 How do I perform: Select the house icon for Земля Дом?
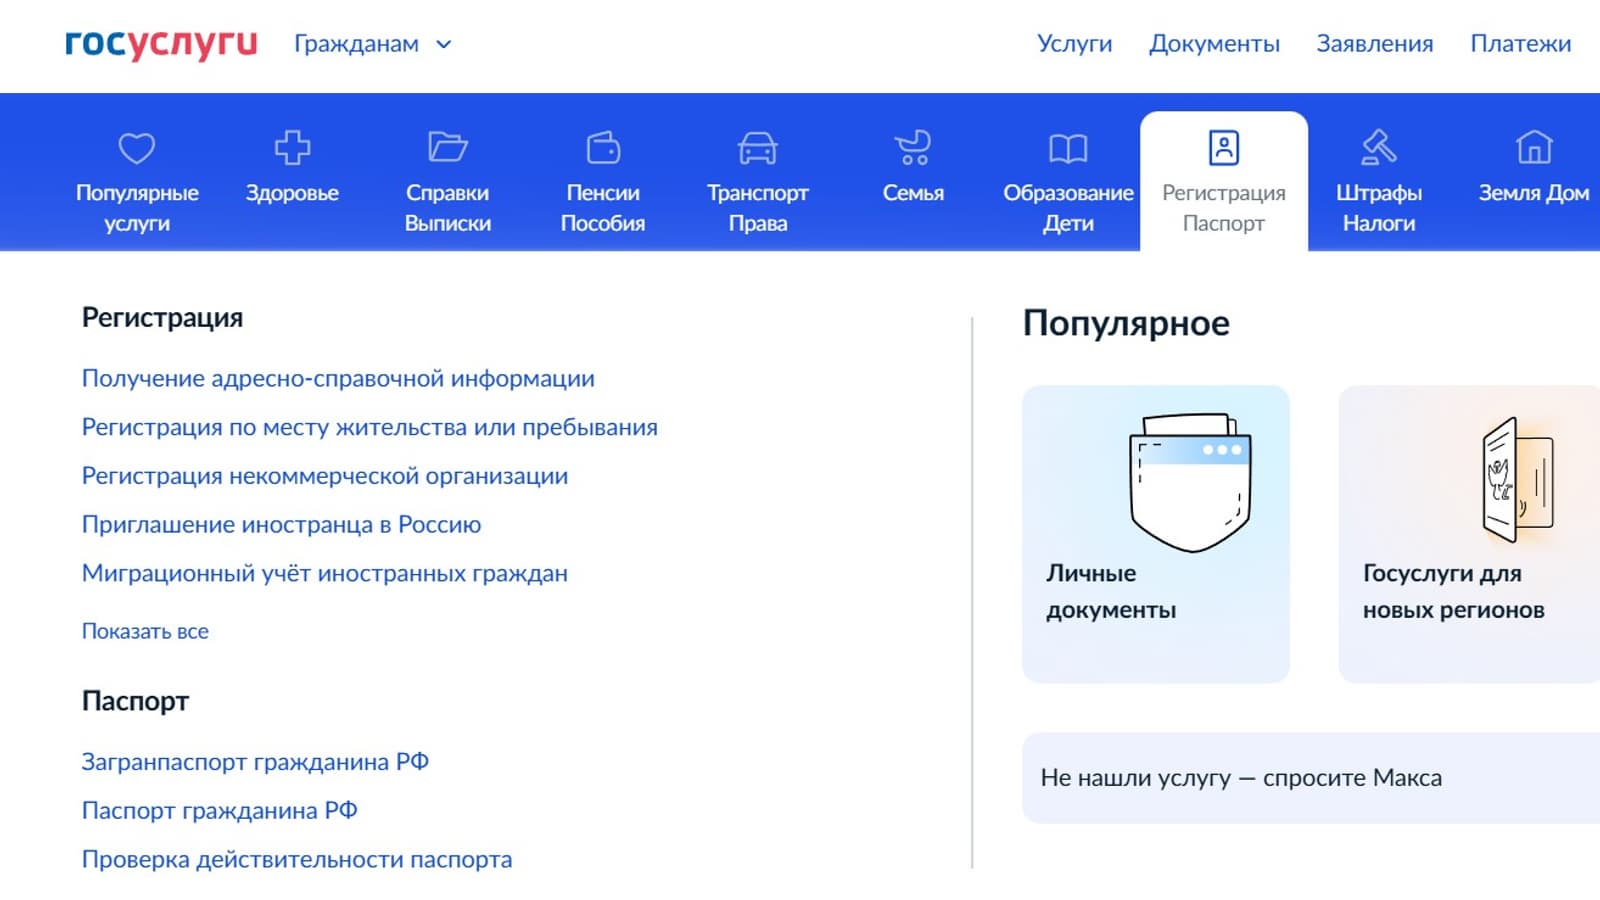point(1533,148)
